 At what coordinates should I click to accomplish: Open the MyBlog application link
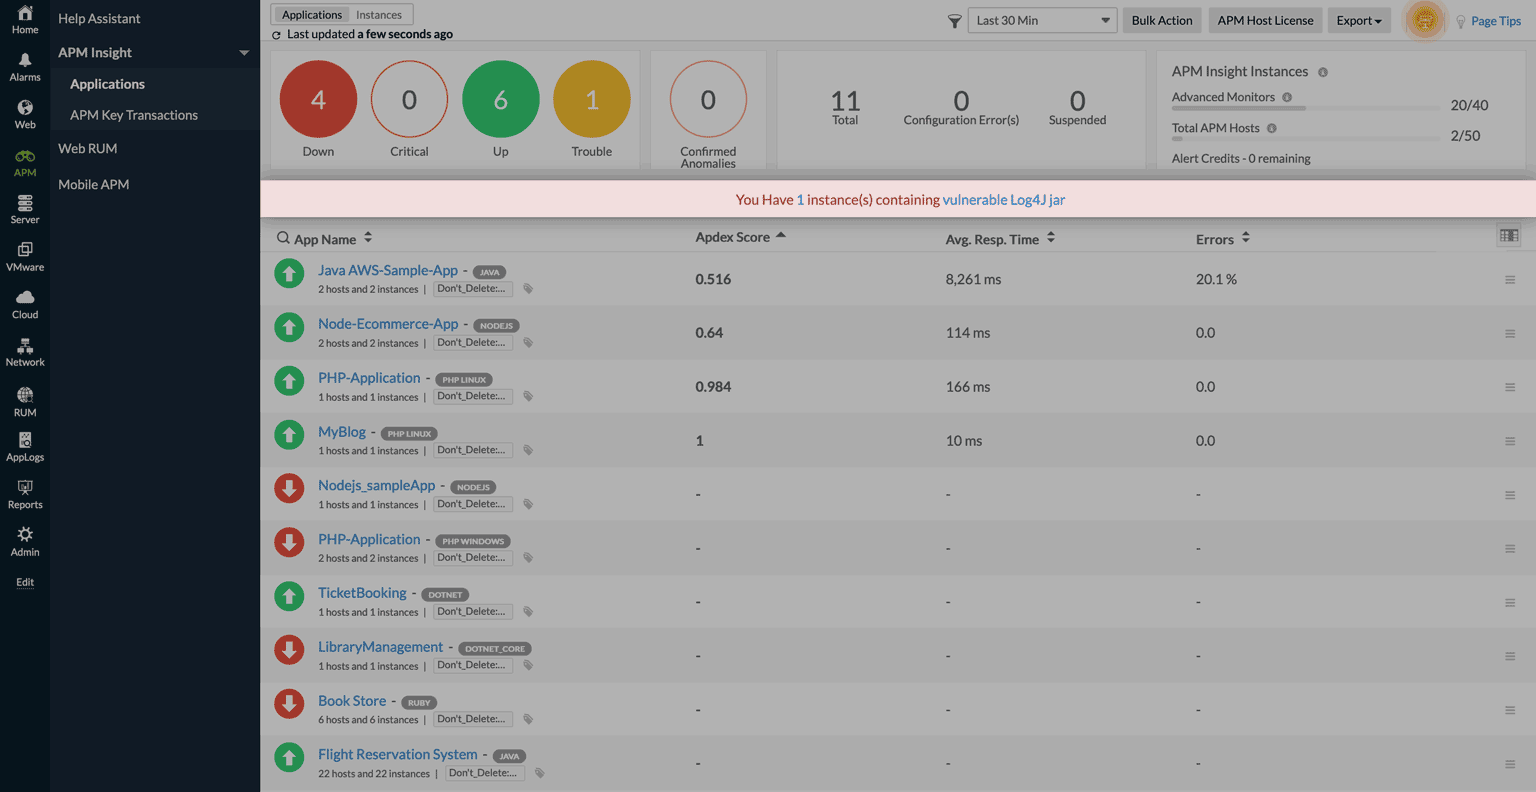[x=342, y=432]
